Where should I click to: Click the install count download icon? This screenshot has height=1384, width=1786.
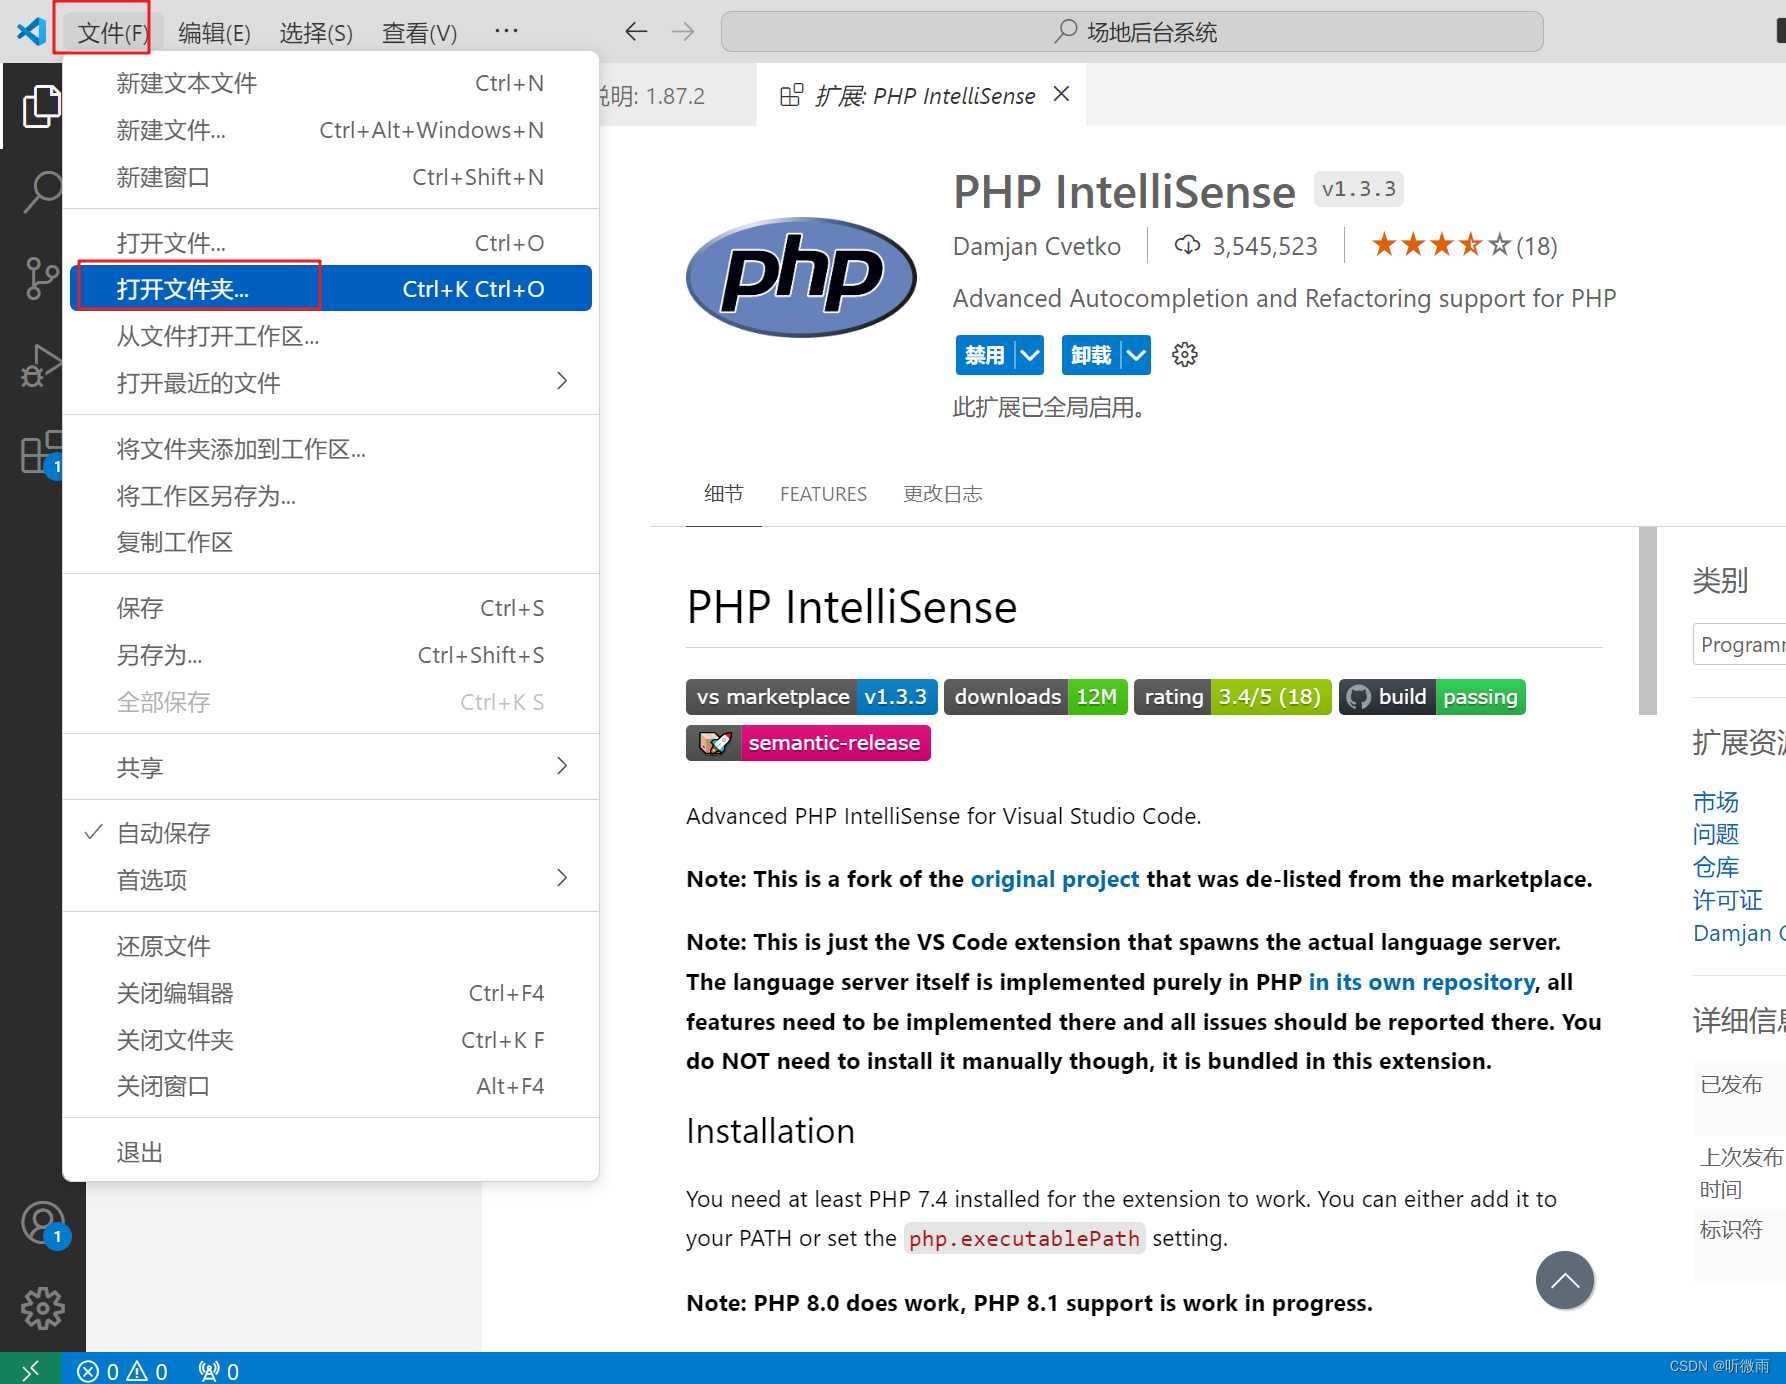click(1187, 245)
